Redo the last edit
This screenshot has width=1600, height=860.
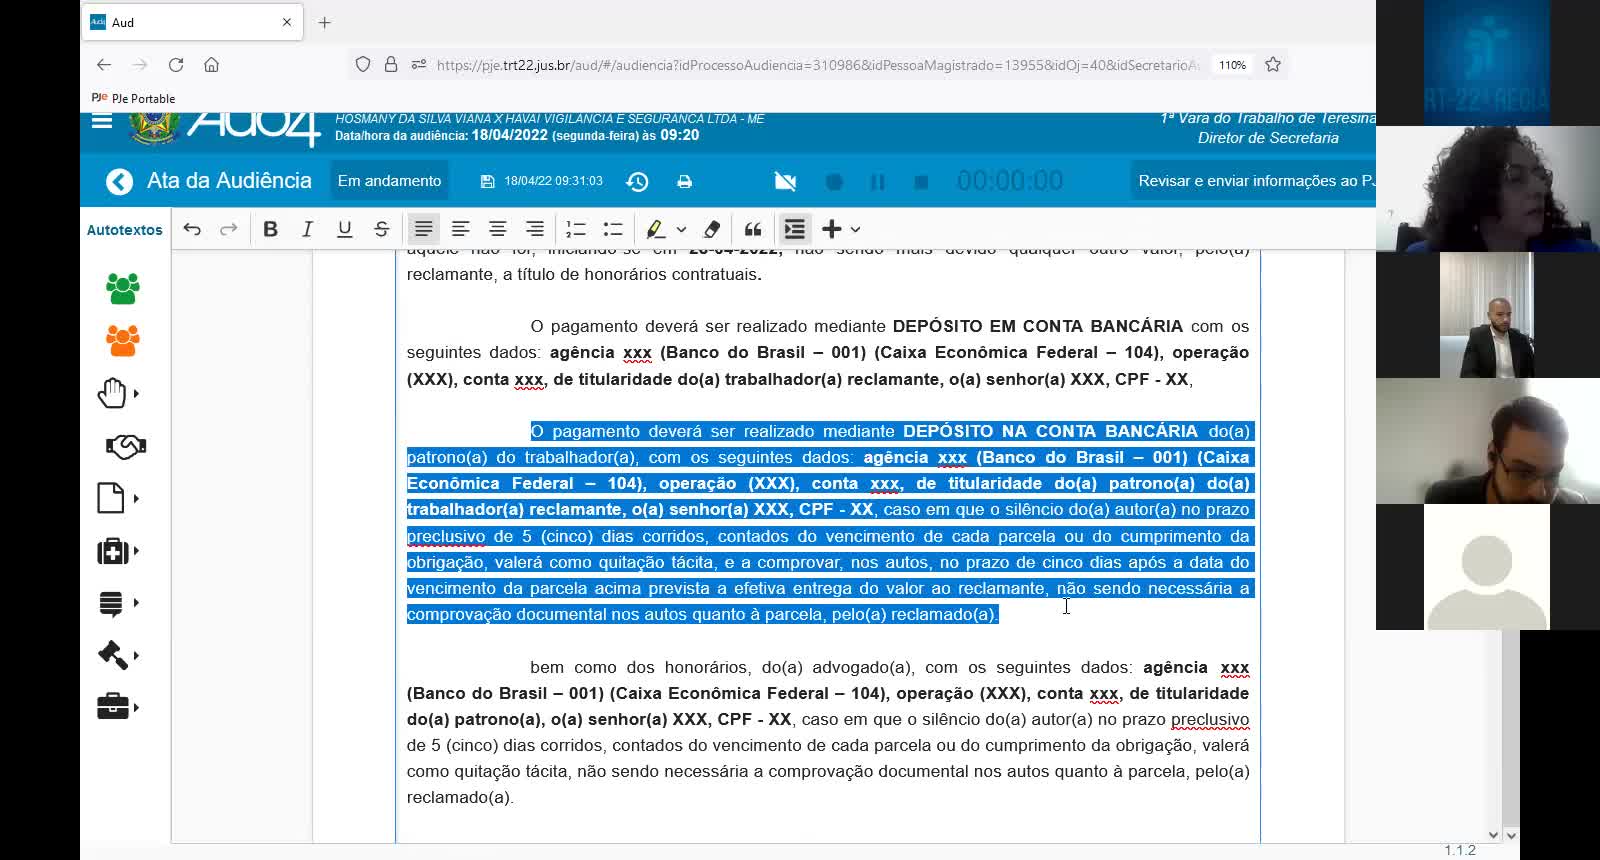click(x=229, y=229)
